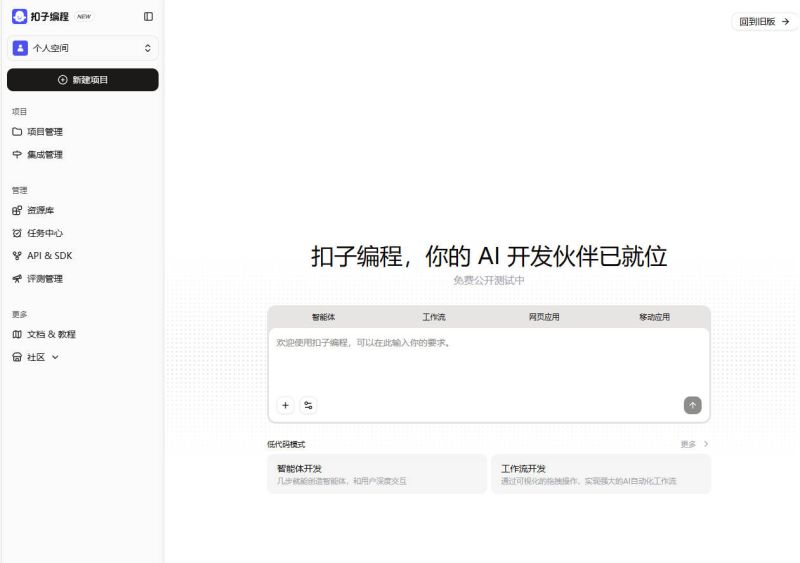The image size is (800, 563).
Task: Switch to the 移动应用 tab
Action: pos(655,317)
